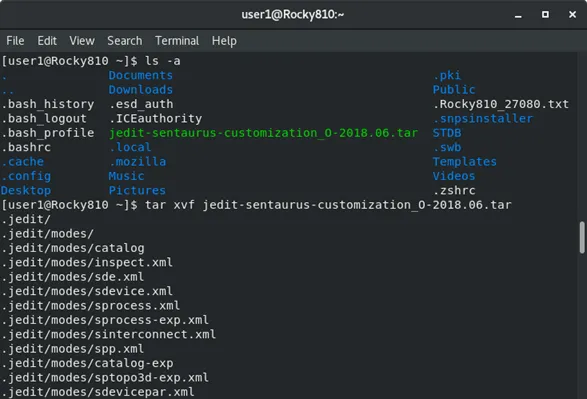
Task: Click the green jedit tar file name in listing
Action: (263, 133)
